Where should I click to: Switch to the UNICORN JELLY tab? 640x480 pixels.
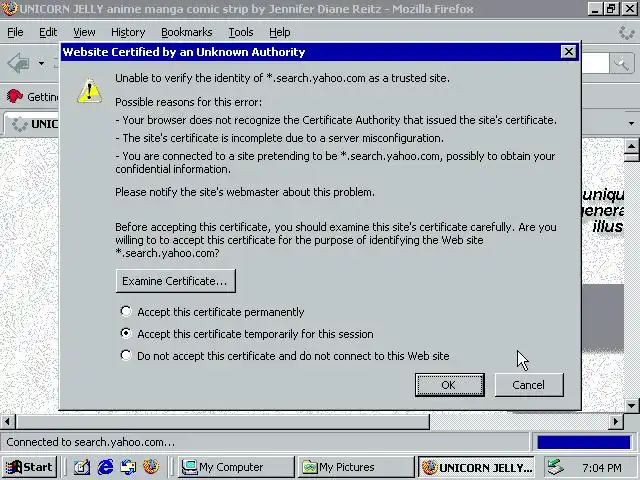33,124
